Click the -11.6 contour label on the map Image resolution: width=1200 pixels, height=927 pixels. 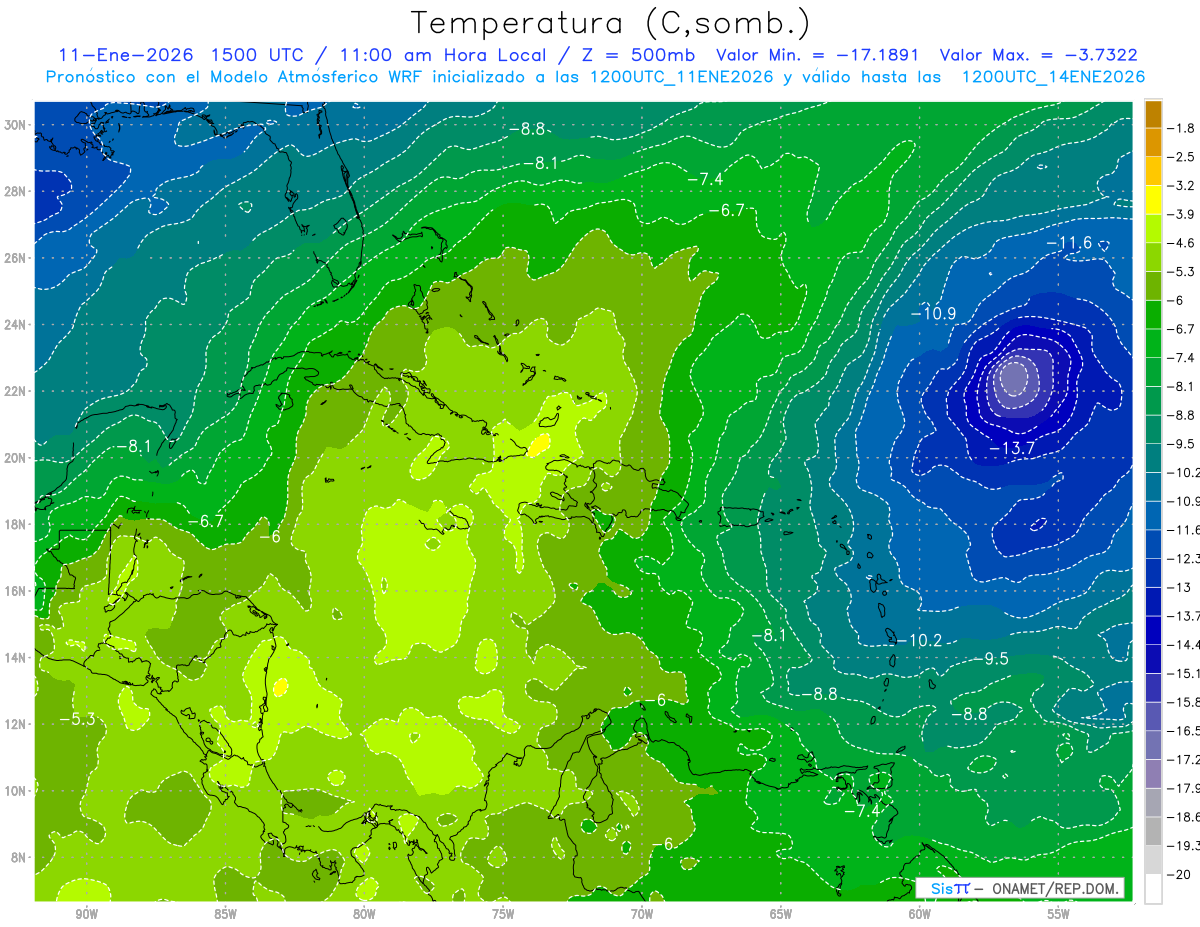pos(1069,243)
